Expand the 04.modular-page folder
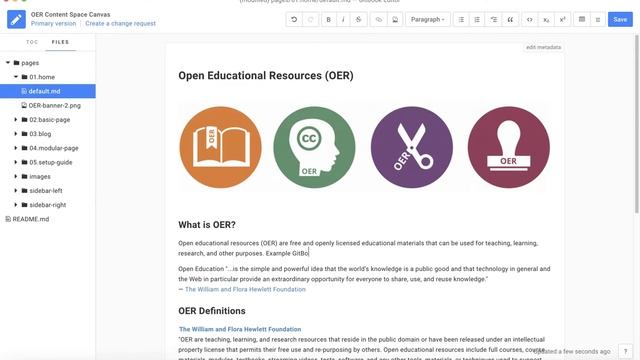The image size is (640, 360). (x=16, y=148)
